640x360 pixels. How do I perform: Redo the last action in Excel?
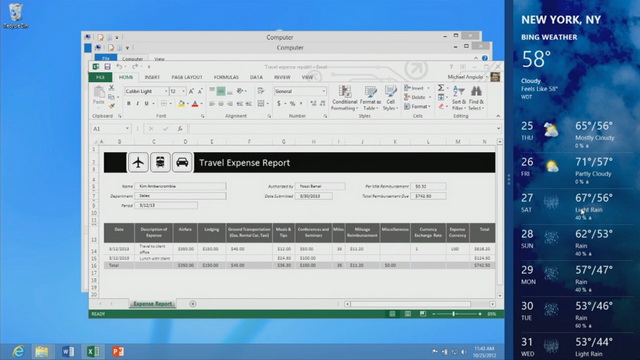[x=135, y=67]
